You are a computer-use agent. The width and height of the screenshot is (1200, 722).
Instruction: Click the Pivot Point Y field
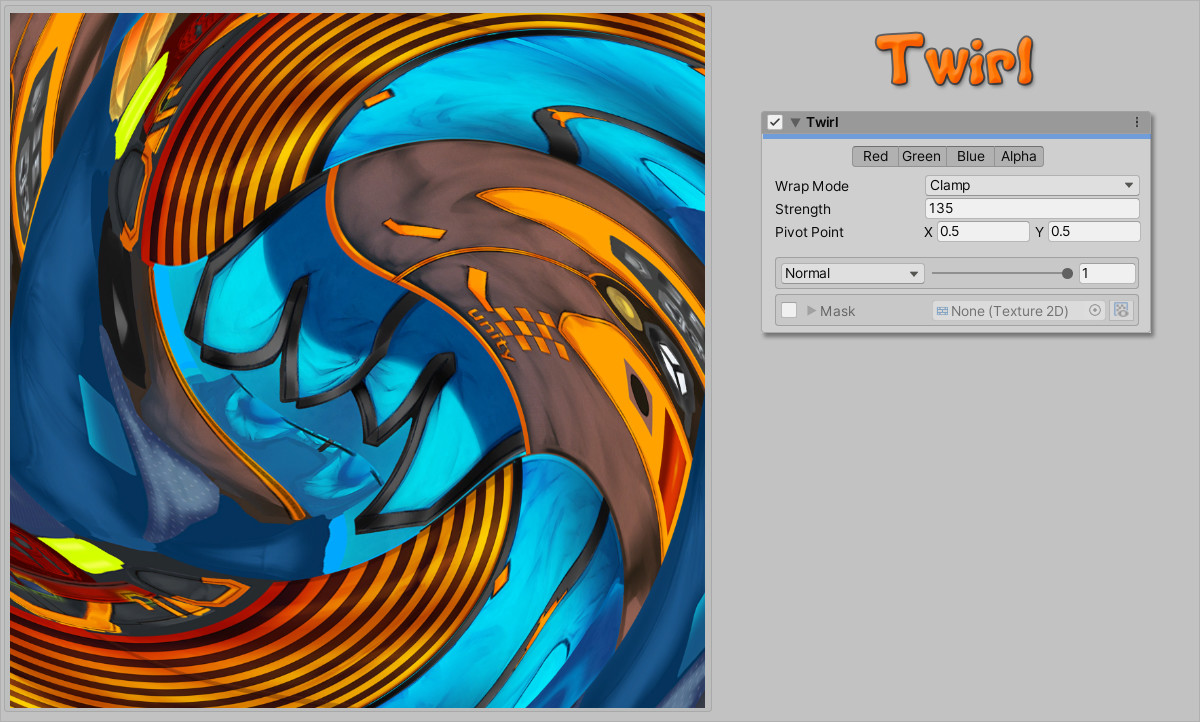pos(1094,232)
